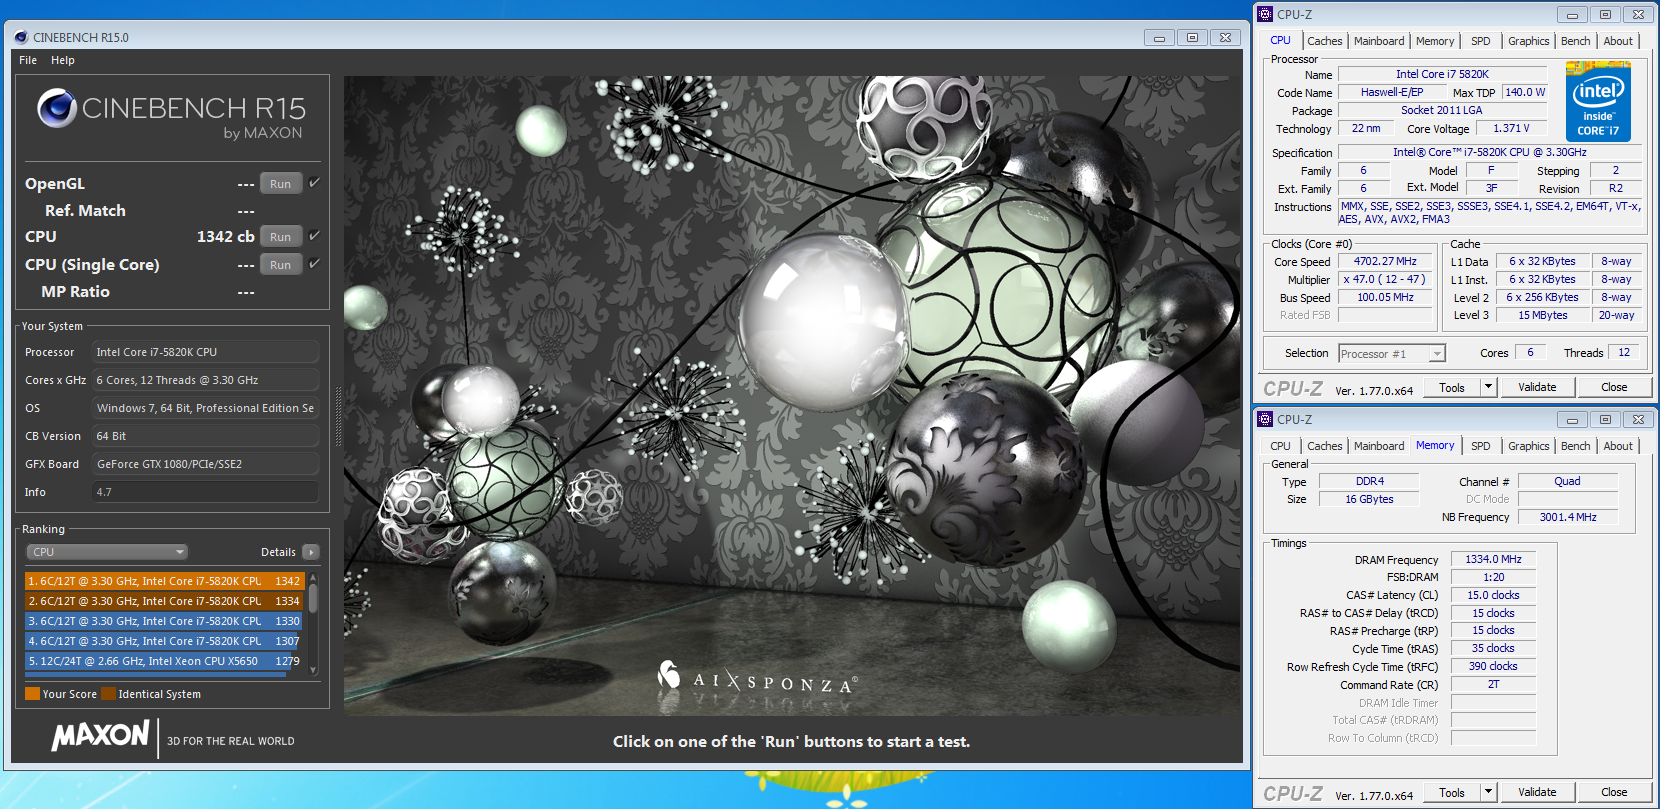Click the orange Your Score color swatch
Screen dimensions: 1660x809
pos(33,694)
